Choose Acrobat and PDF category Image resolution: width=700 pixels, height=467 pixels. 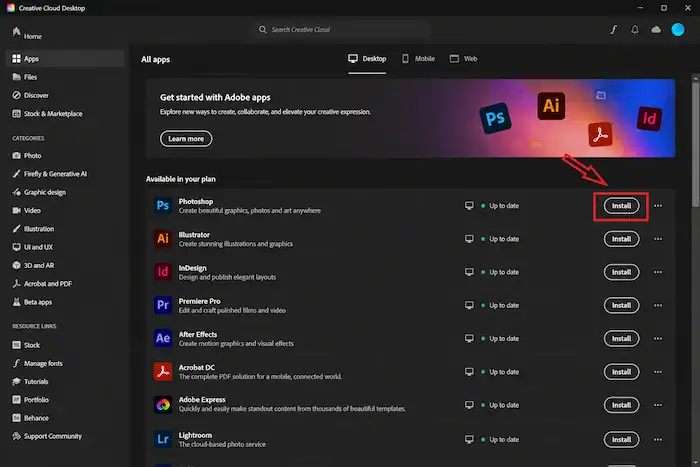click(42, 284)
